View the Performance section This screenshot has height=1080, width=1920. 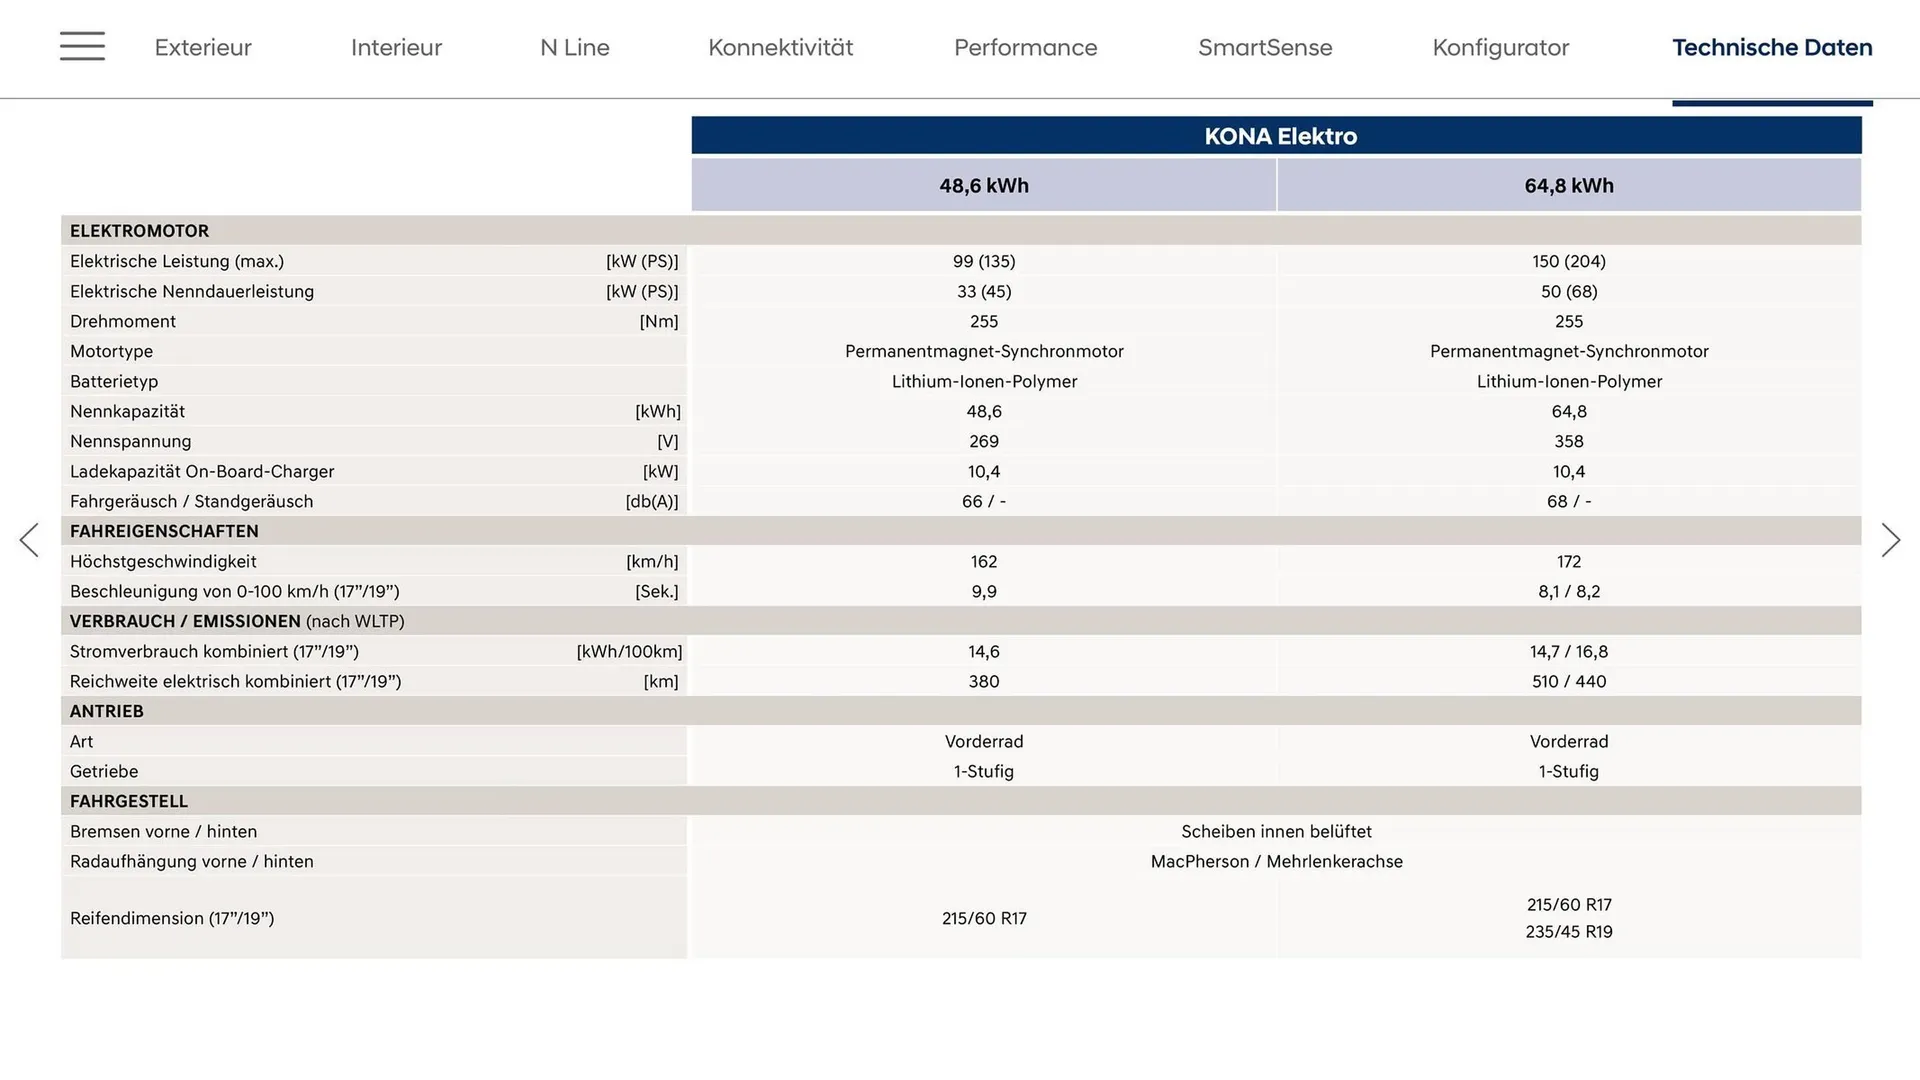coord(1025,47)
